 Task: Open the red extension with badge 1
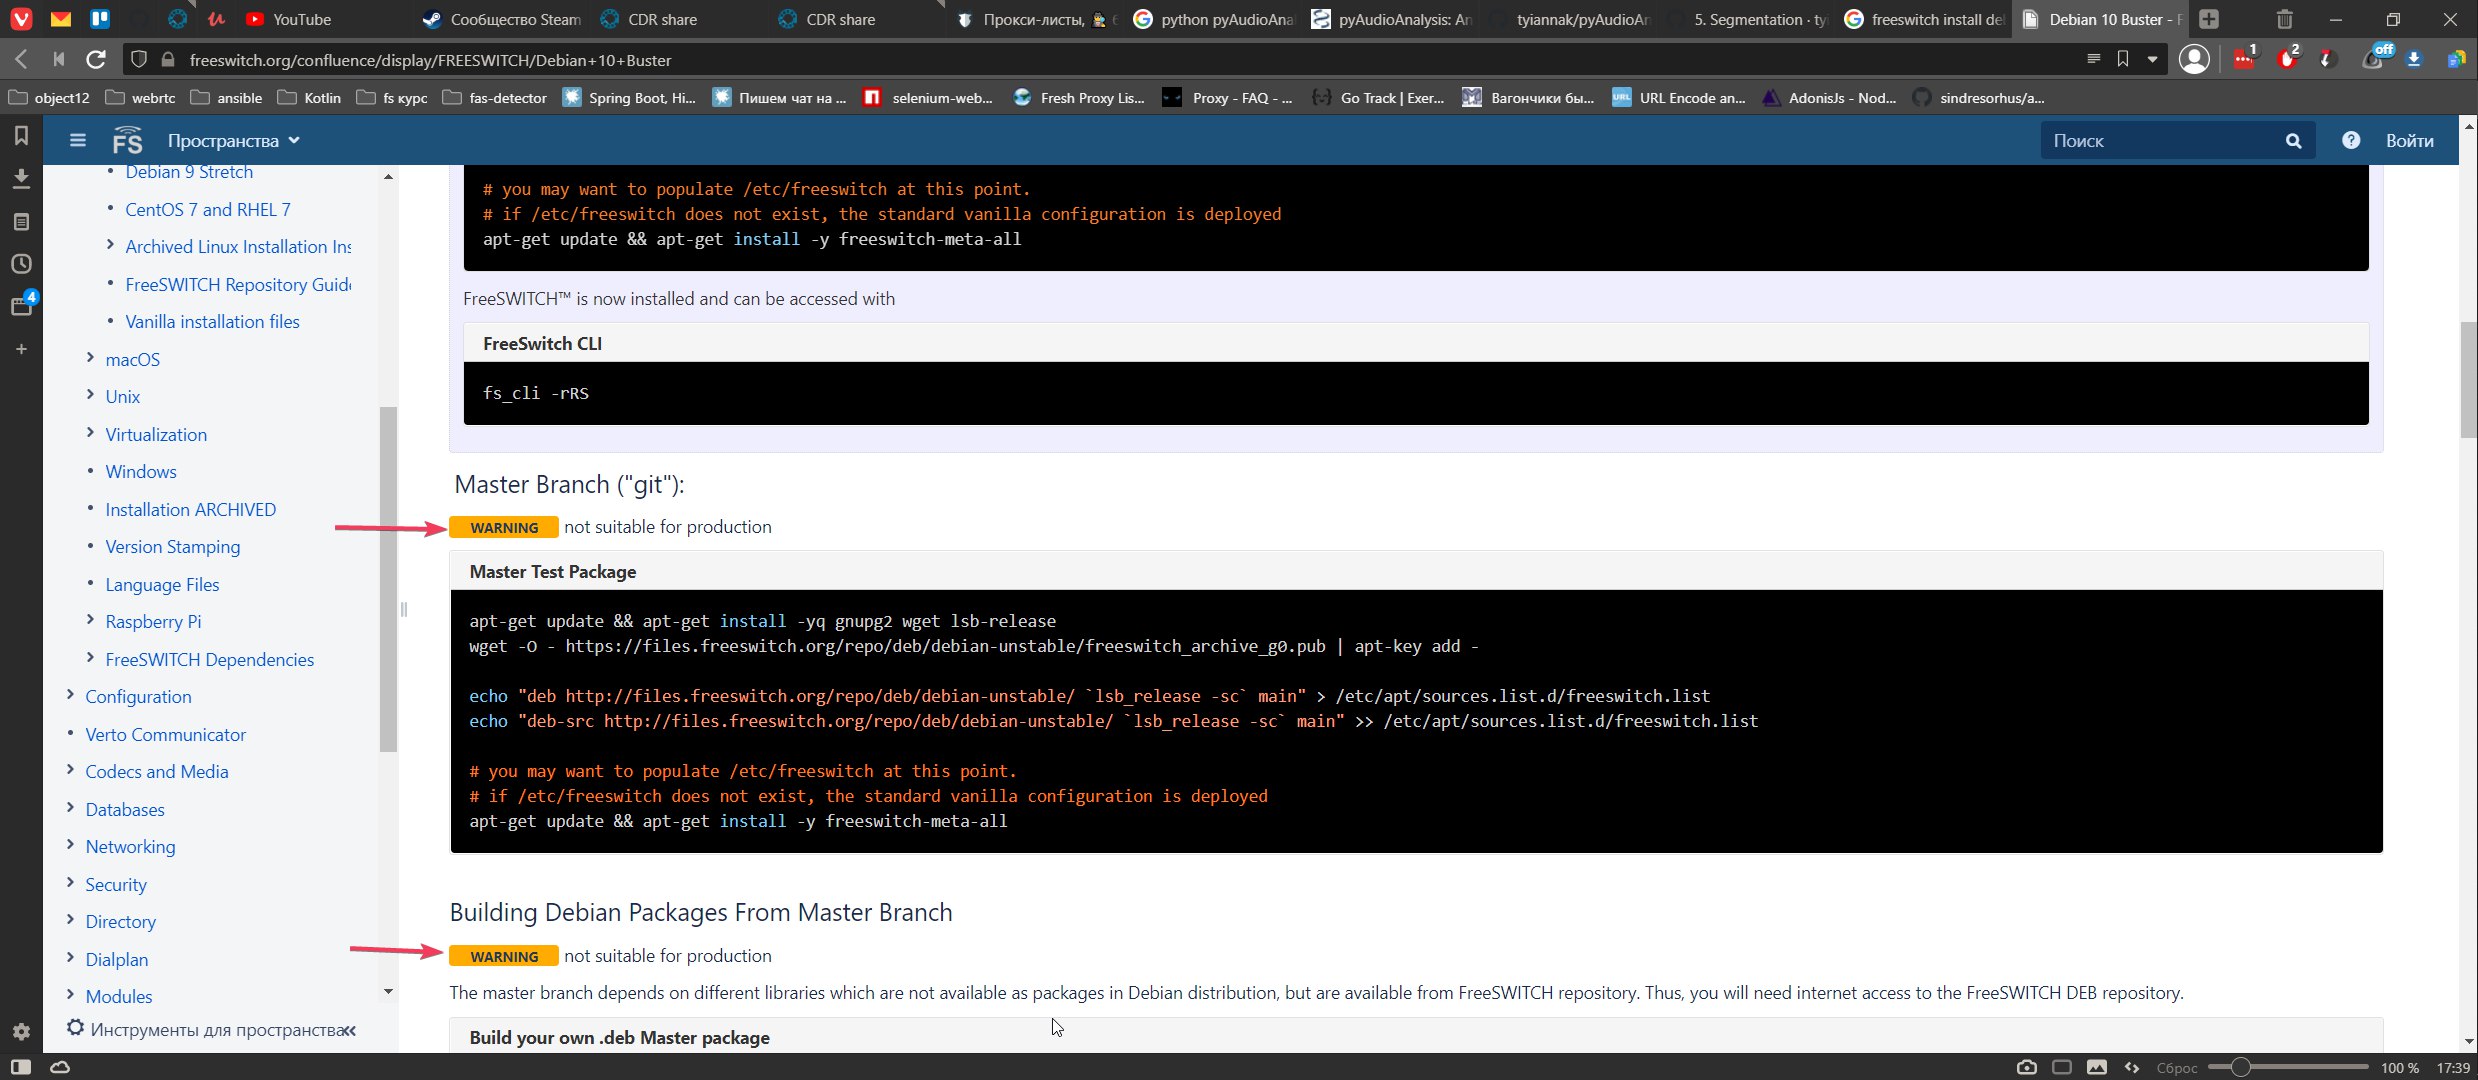pos(2244,58)
